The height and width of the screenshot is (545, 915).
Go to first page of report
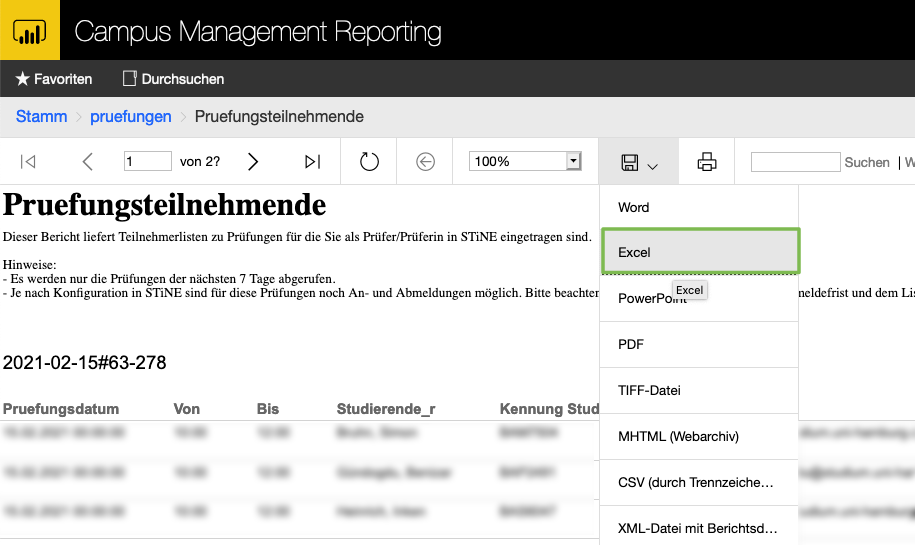click(28, 161)
